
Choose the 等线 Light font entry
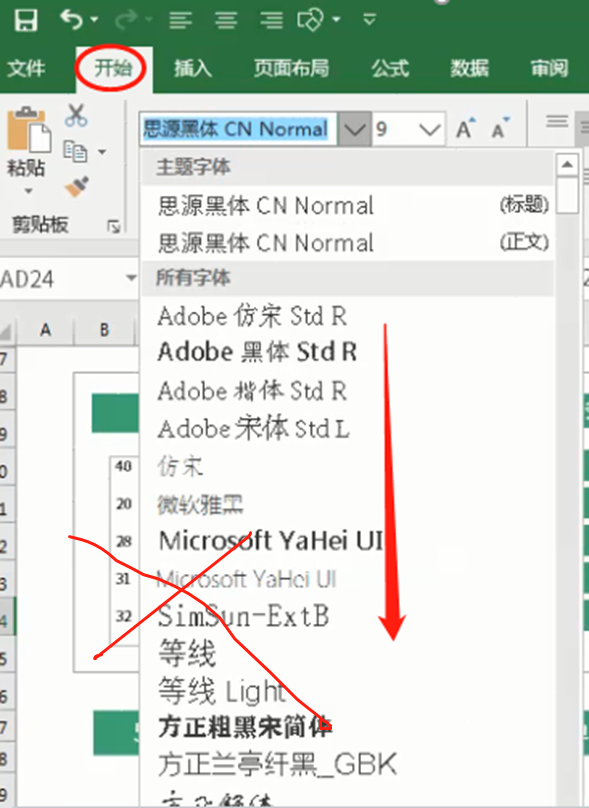(348, 691)
